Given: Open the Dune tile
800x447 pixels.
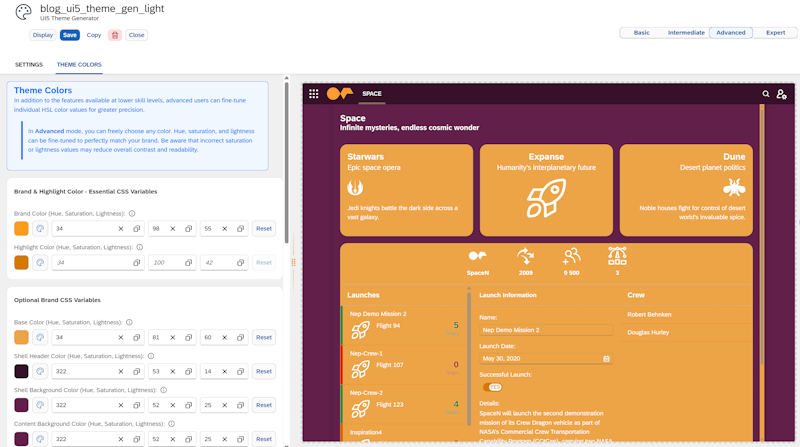Looking at the screenshot, I should pos(686,190).
